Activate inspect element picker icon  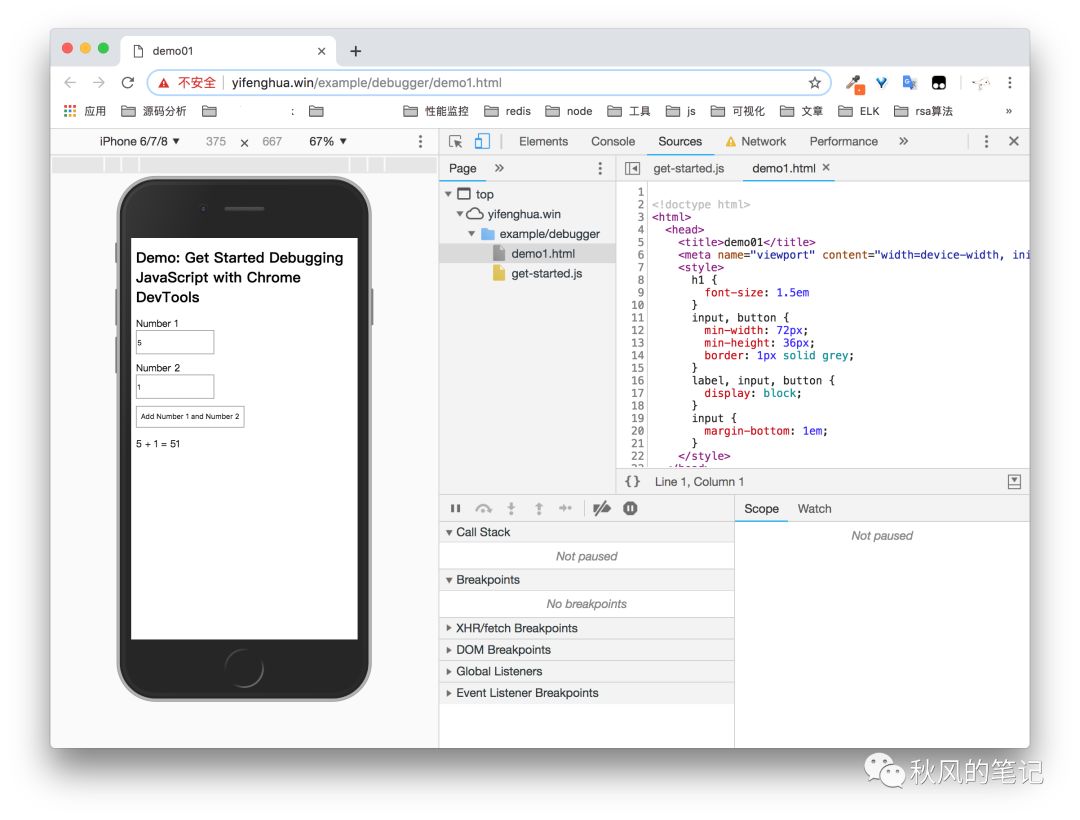coord(455,141)
